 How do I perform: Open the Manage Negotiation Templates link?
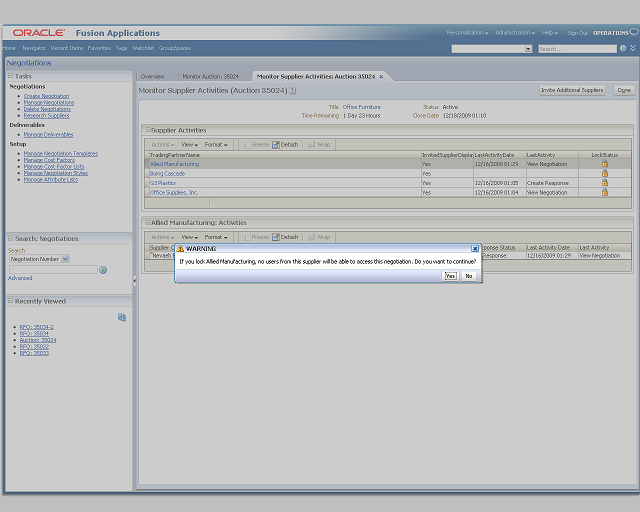pos(61,154)
